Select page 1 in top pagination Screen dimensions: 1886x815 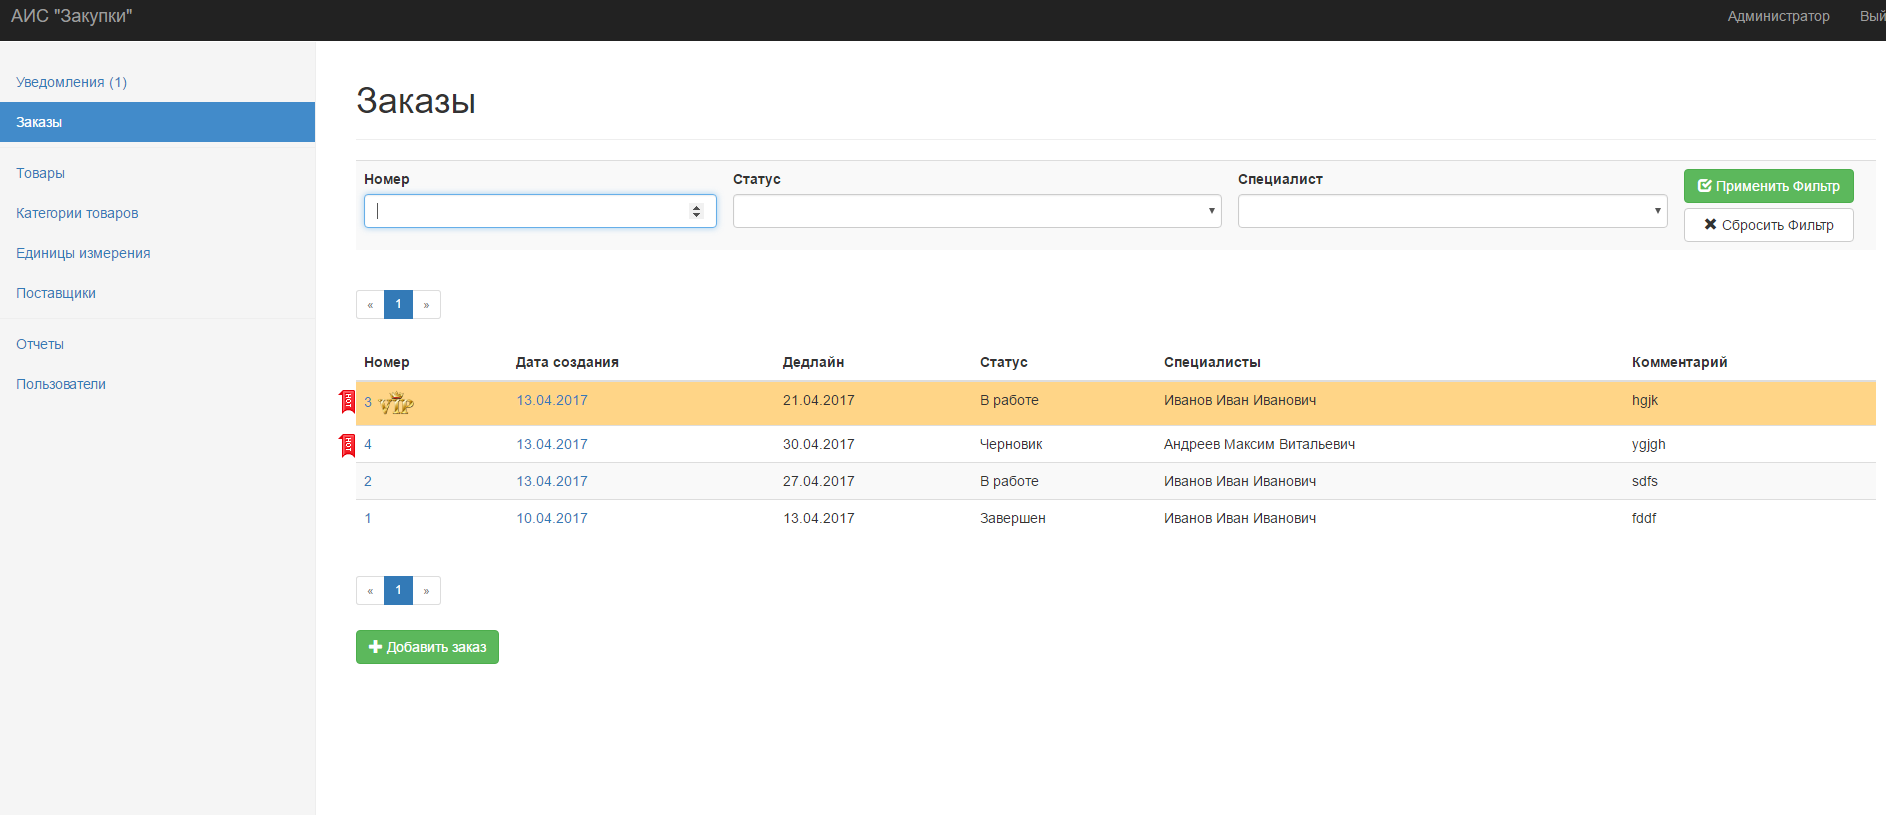coord(398,305)
